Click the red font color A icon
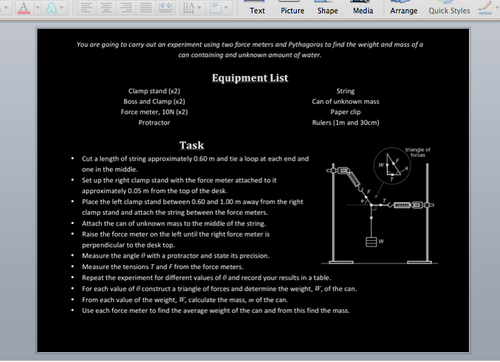Screen dimensions: 500x362 pyautogui.click(x=23, y=7)
